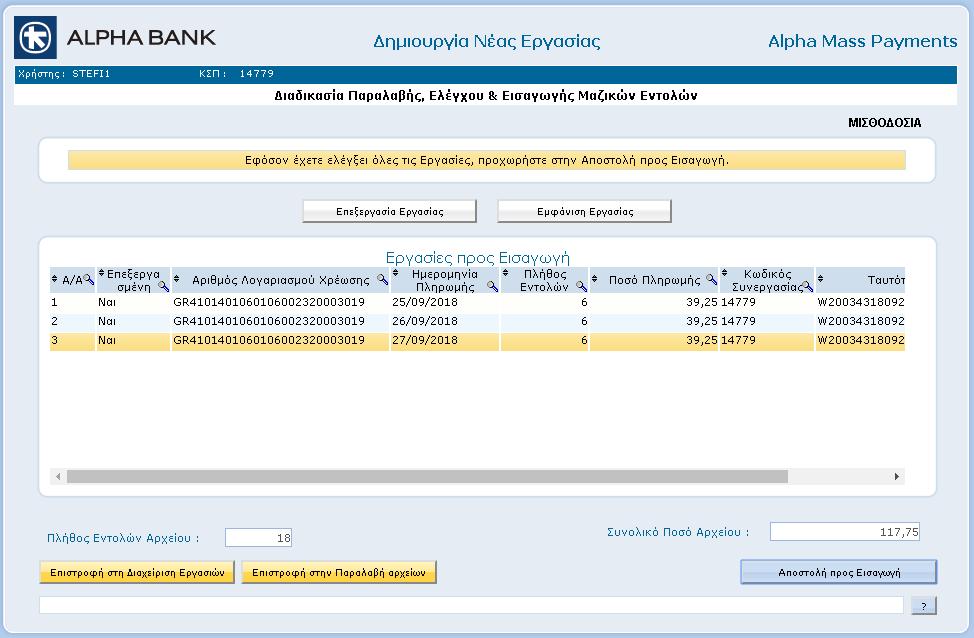Open the search magnifier in the Επεξεργασμένη column
This screenshot has width=974, height=638.
[163, 286]
